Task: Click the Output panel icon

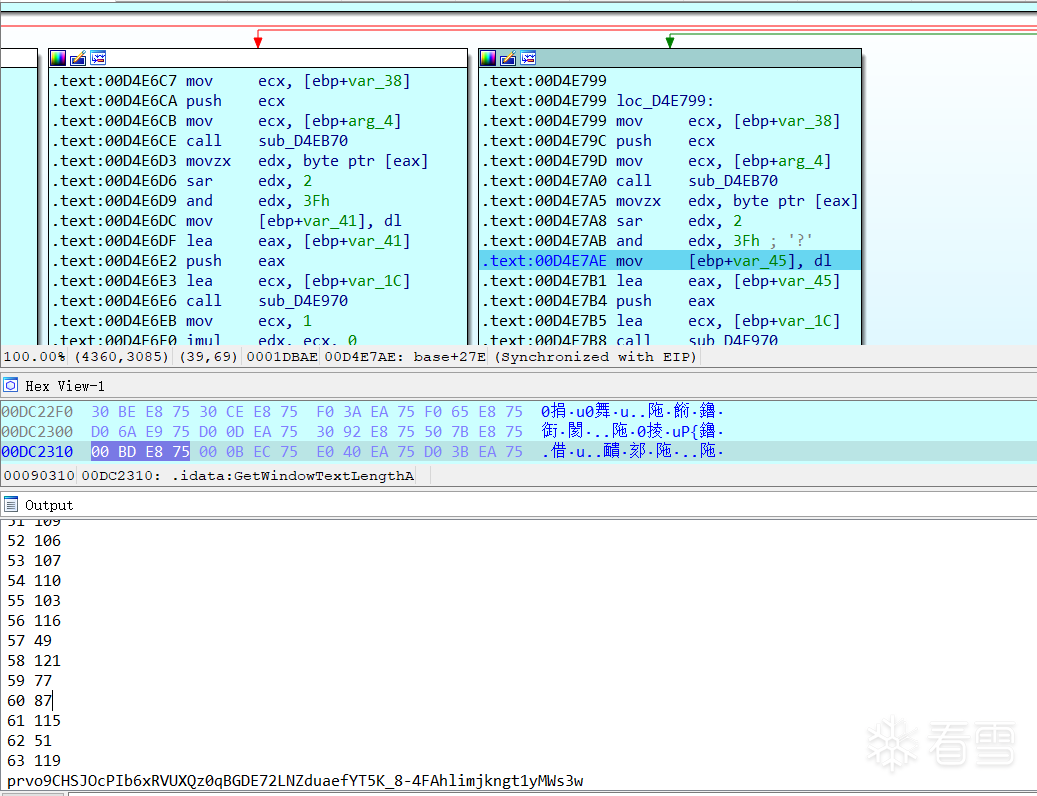Action: click(x=11, y=504)
